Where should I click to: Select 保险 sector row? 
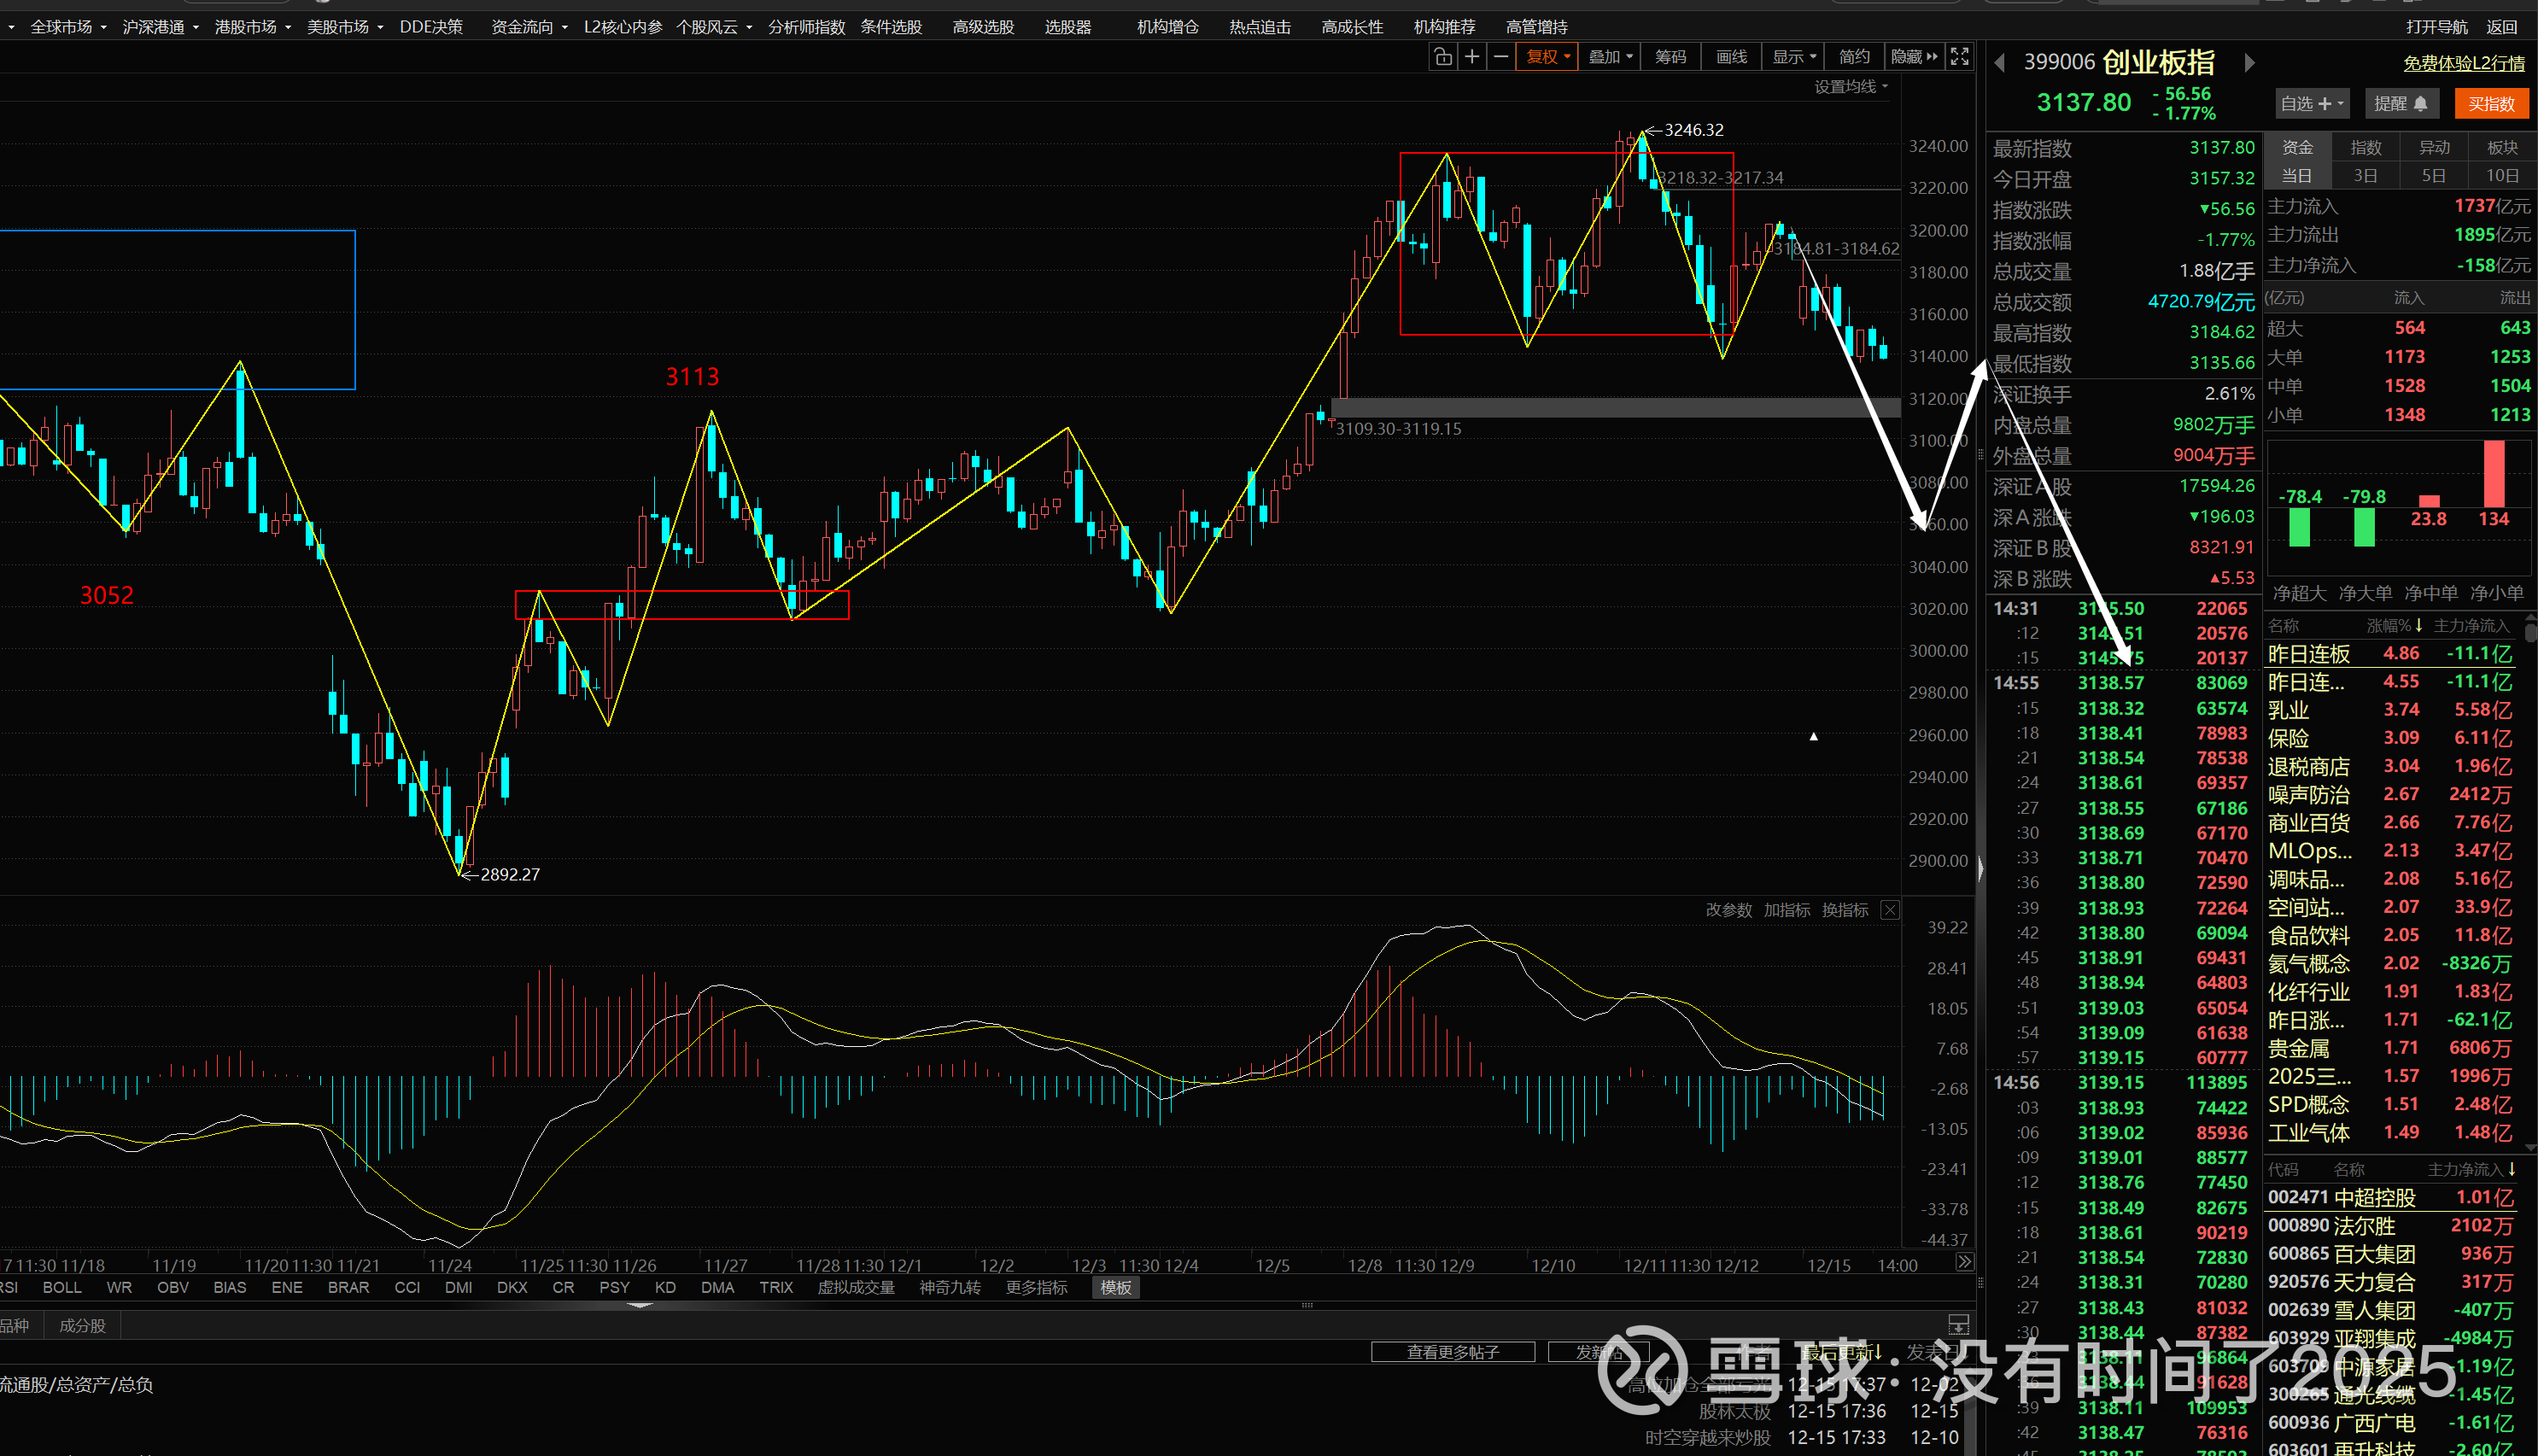click(2288, 739)
